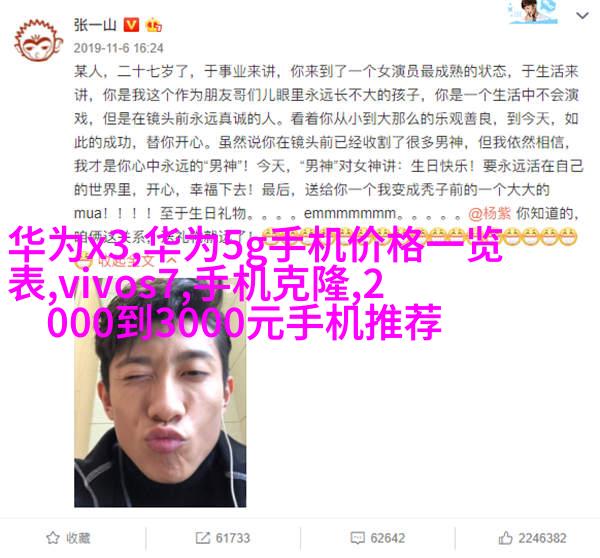The height and width of the screenshot is (558, 600).
Task: Click the star favorite icon
Action: [x=52, y=538]
